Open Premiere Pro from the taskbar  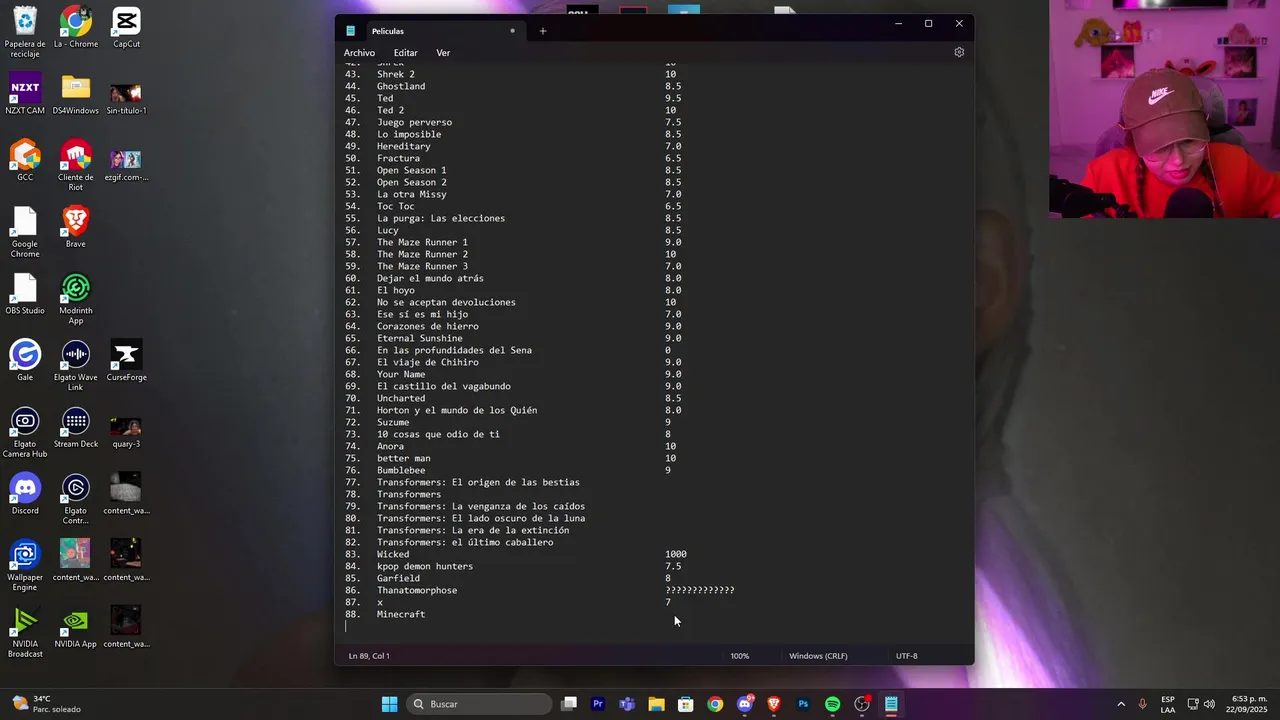click(x=598, y=704)
